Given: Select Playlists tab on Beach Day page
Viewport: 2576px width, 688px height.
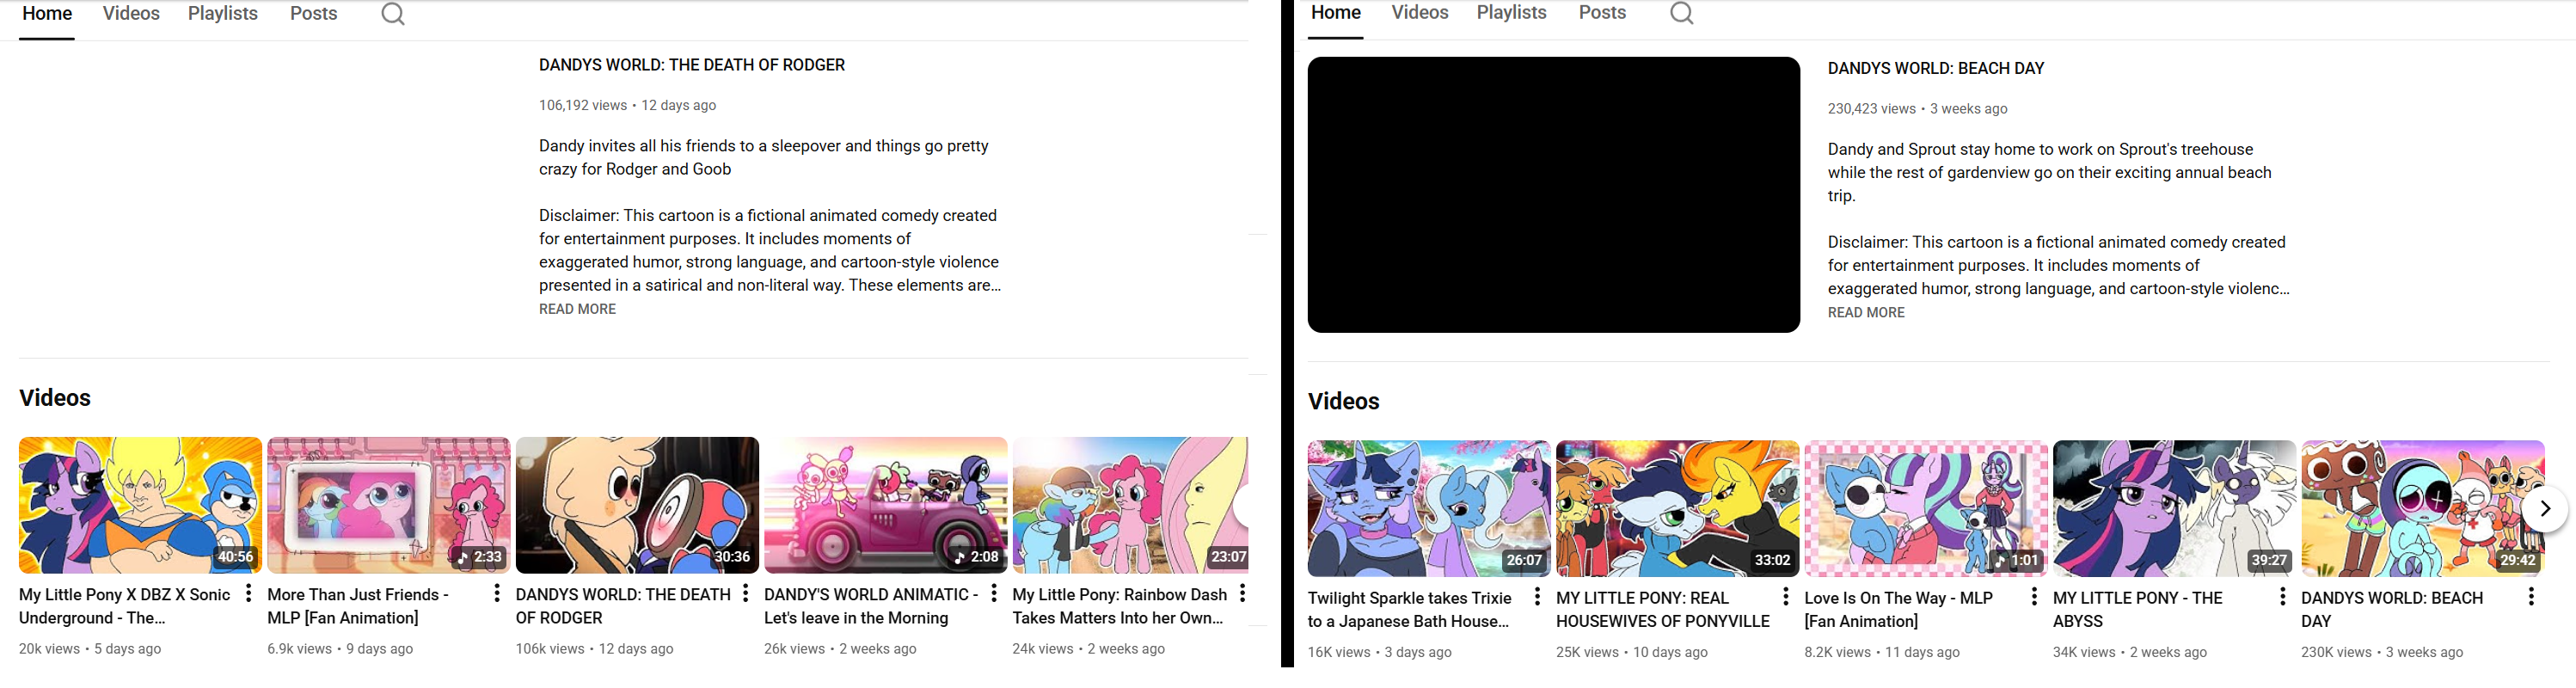Looking at the screenshot, I should click(x=1512, y=13).
